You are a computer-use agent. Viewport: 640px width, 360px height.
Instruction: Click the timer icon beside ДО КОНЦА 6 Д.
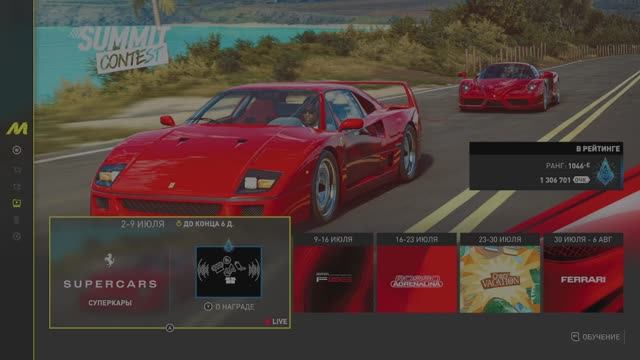178,224
